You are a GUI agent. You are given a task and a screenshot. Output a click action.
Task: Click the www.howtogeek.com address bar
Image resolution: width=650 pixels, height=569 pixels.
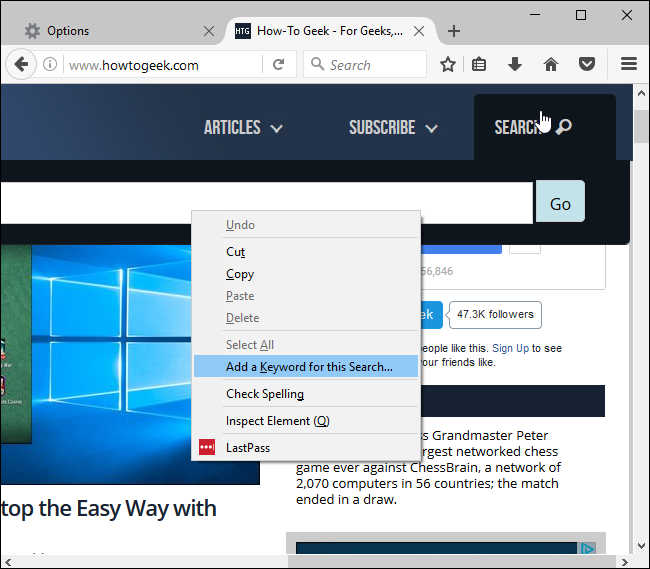coord(162,65)
